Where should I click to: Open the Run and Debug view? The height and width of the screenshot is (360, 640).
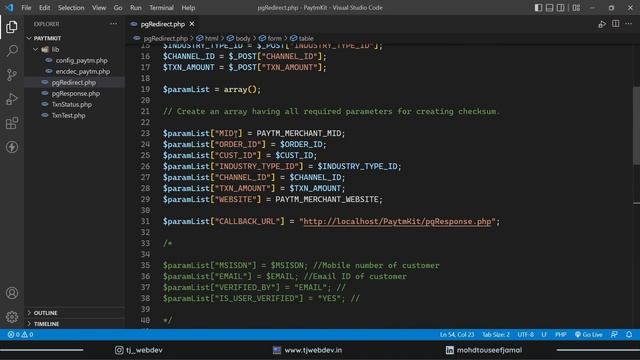click(x=12, y=99)
